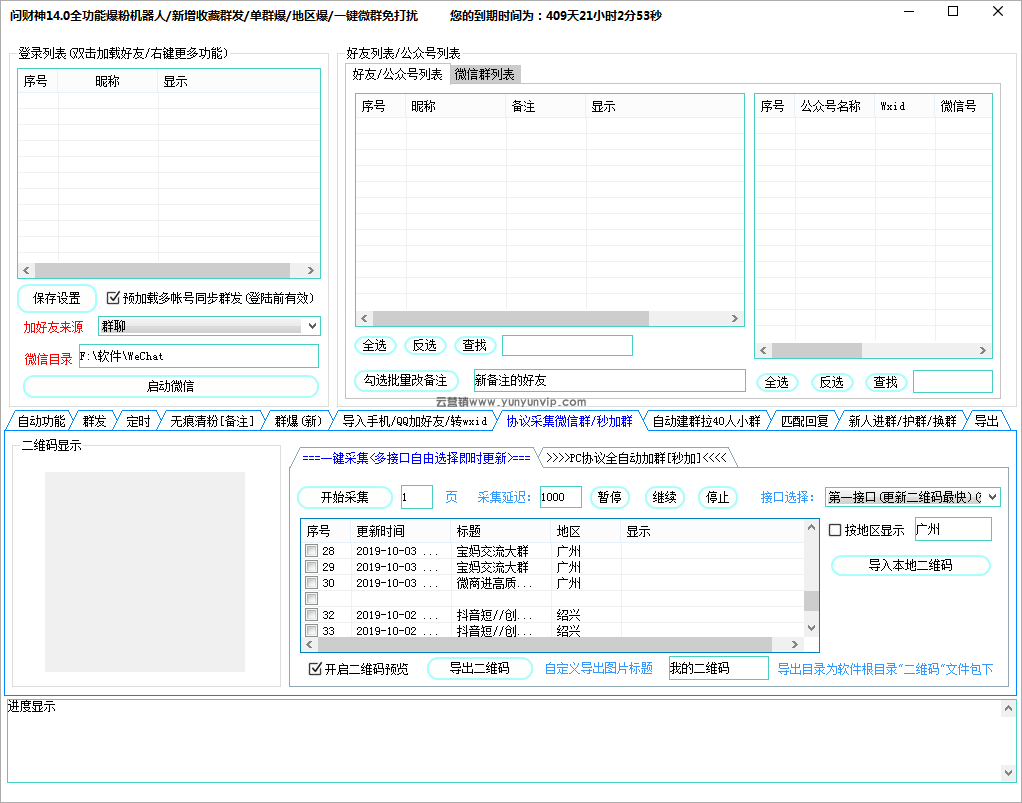
Task: Pause collection with the 暂停 button
Action: [609, 497]
